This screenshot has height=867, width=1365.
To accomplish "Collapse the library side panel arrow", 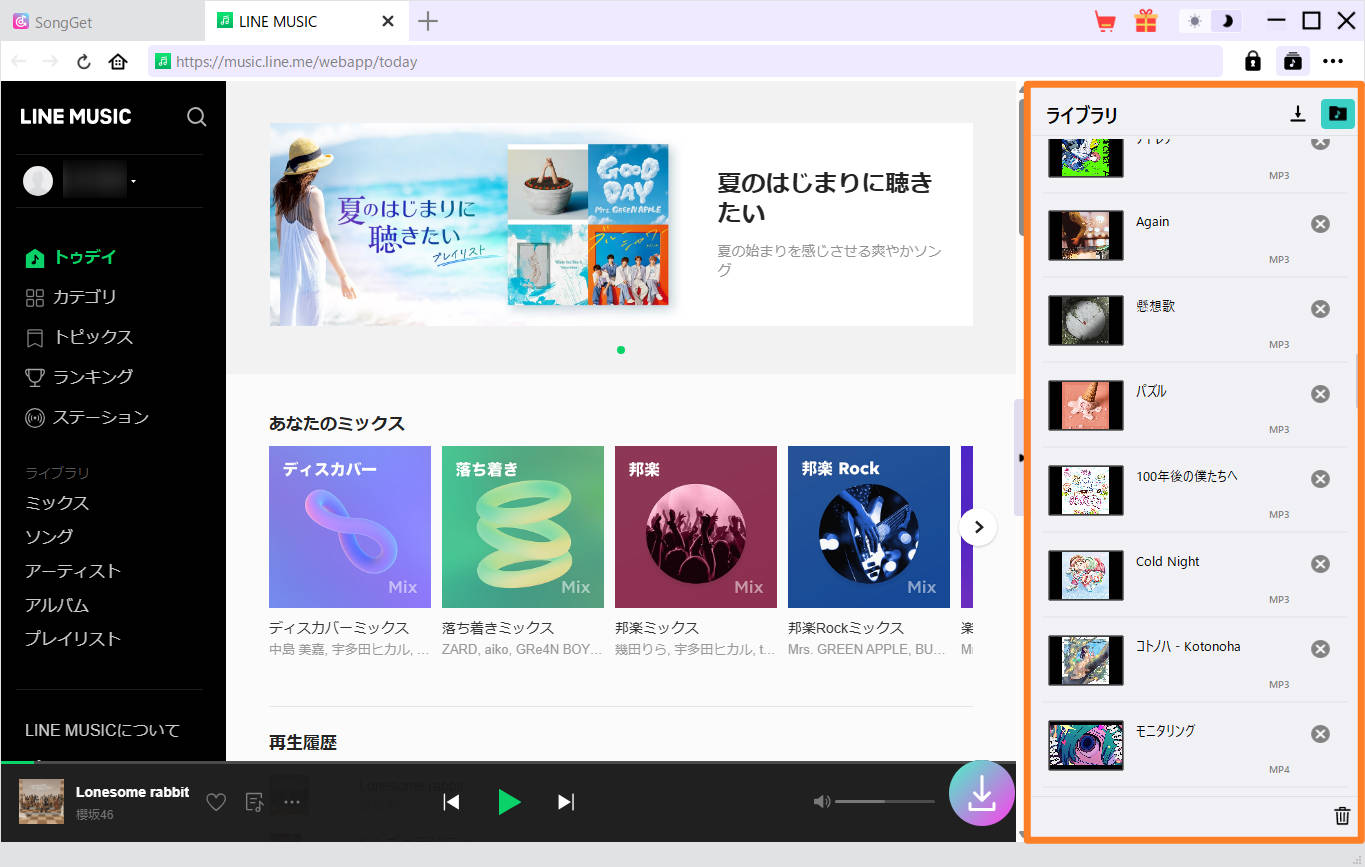I will (1020, 458).
